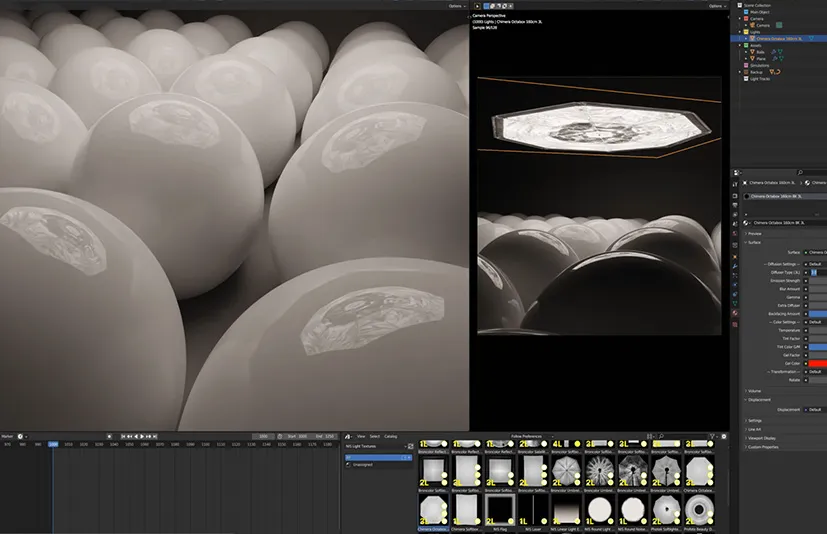827x534 pixels.
Task: Click the auto keying record button
Action: tap(110, 436)
